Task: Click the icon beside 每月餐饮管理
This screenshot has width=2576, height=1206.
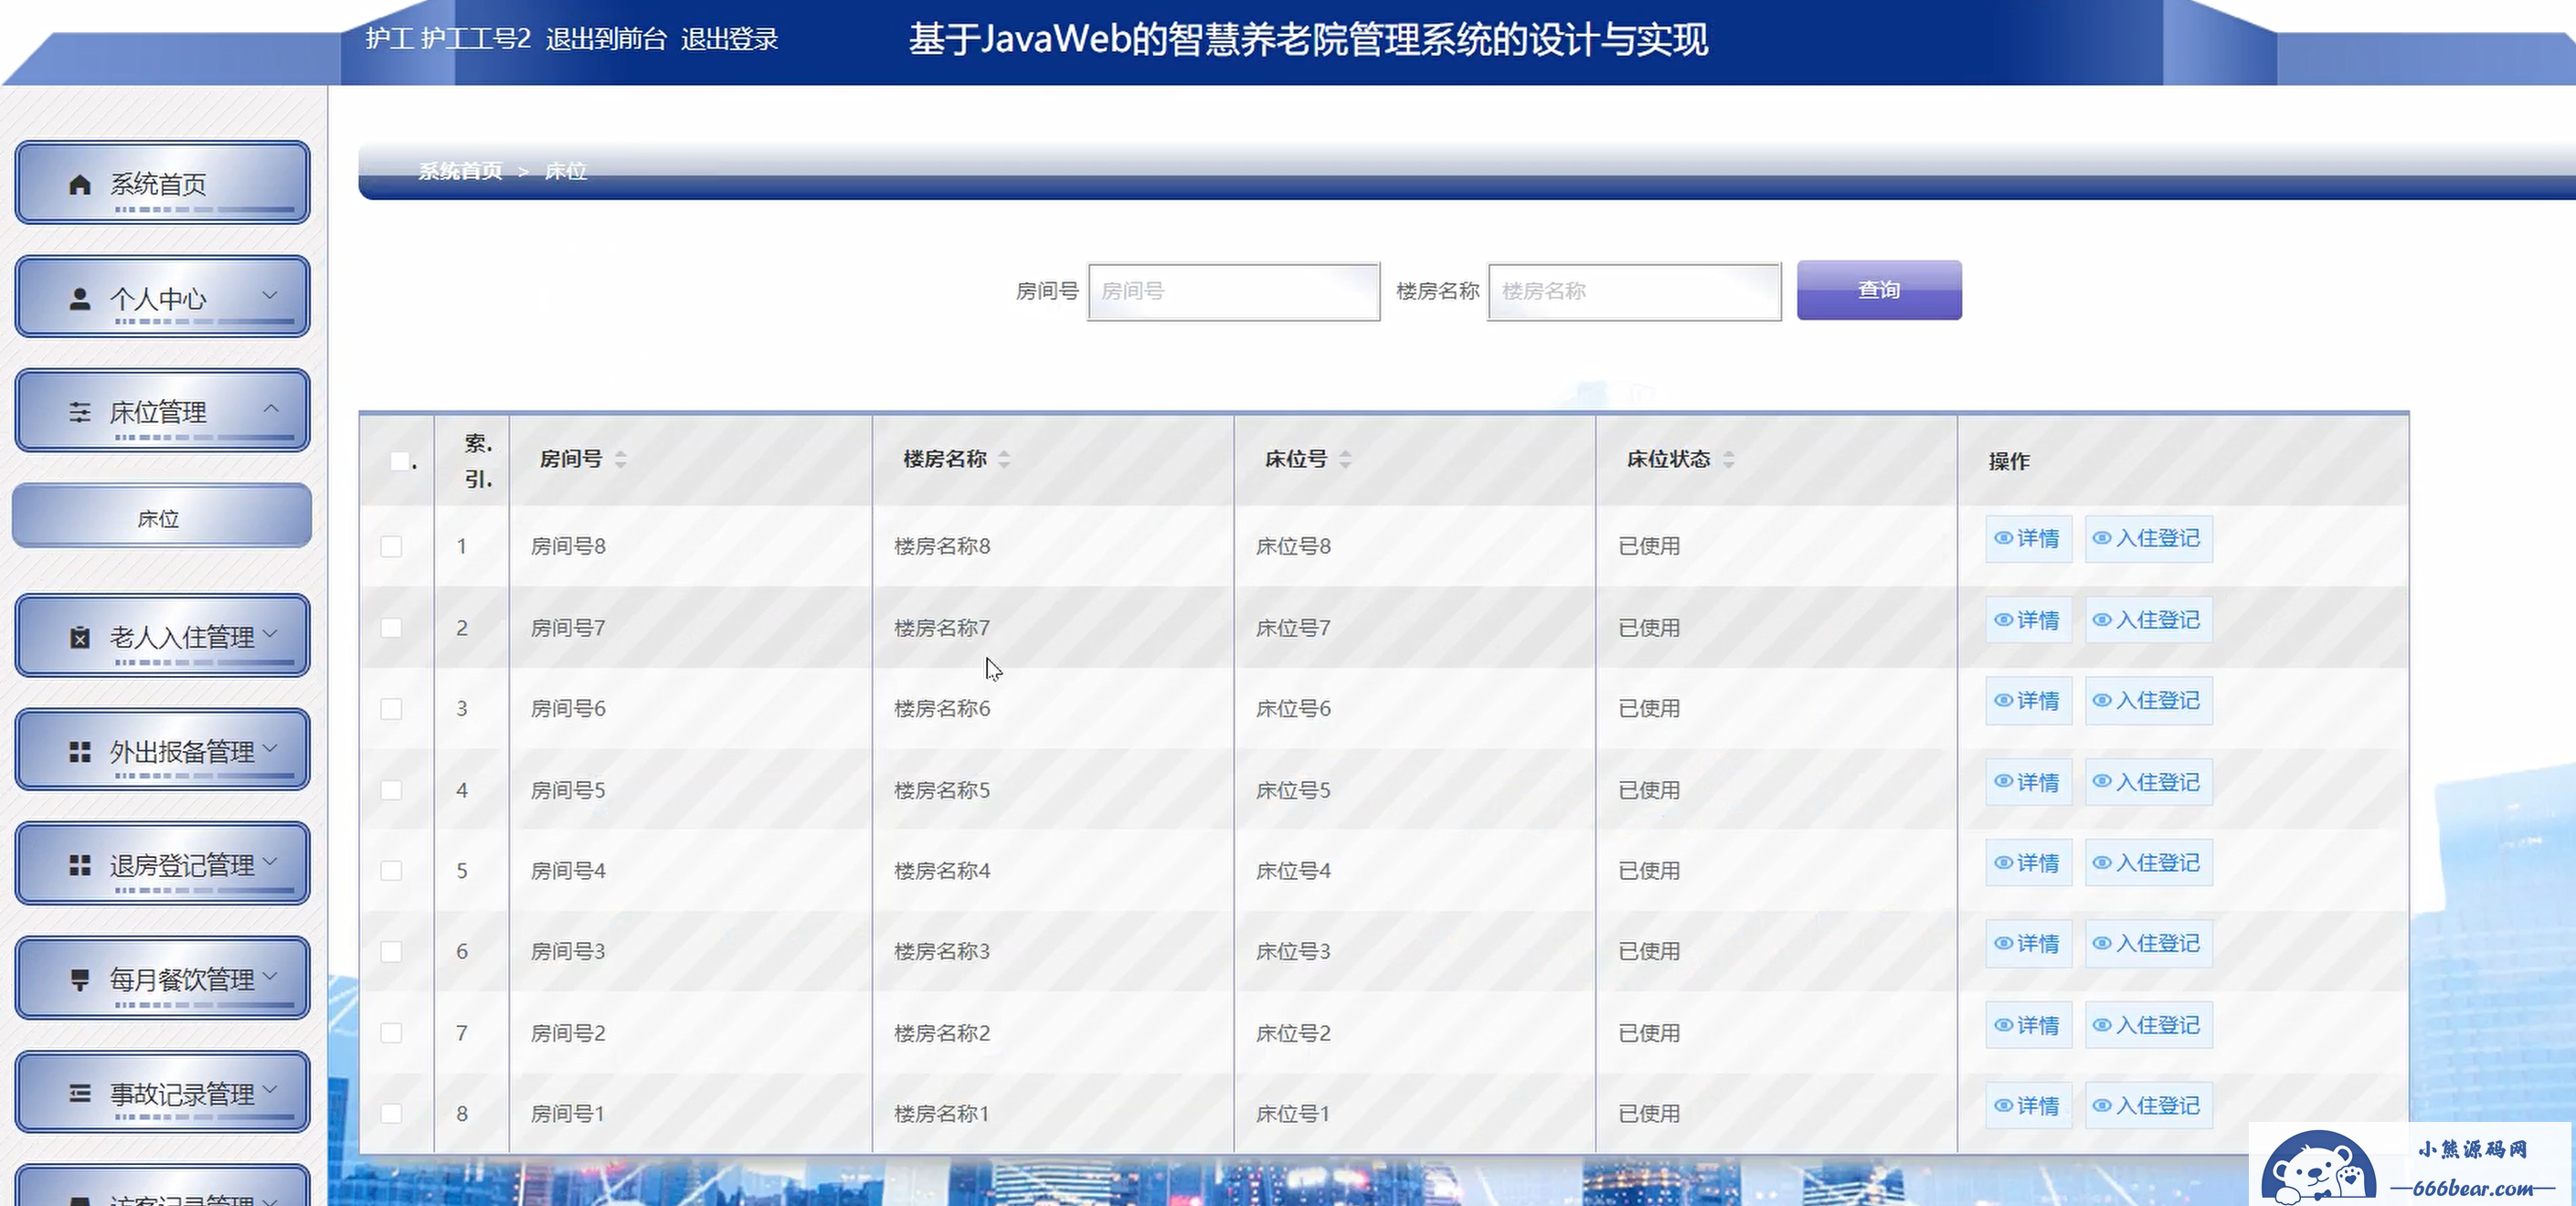Action: [80, 979]
